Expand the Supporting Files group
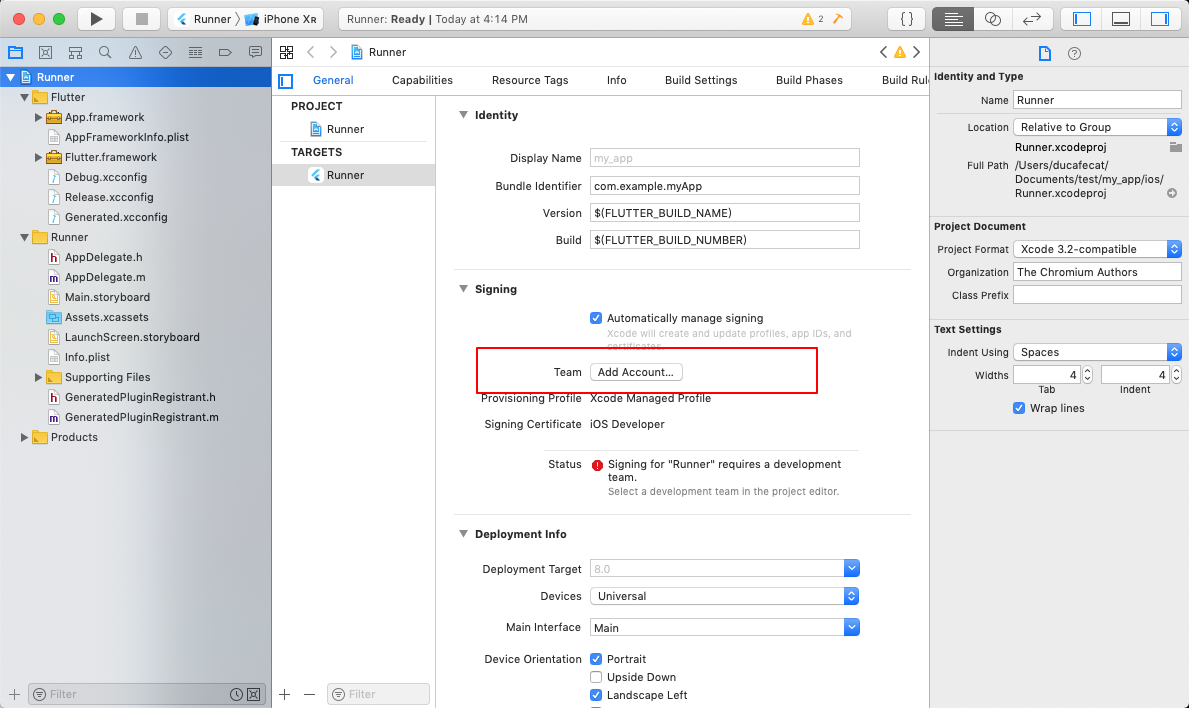This screenshot has width=1189, height=708. (x=38, y=377)
